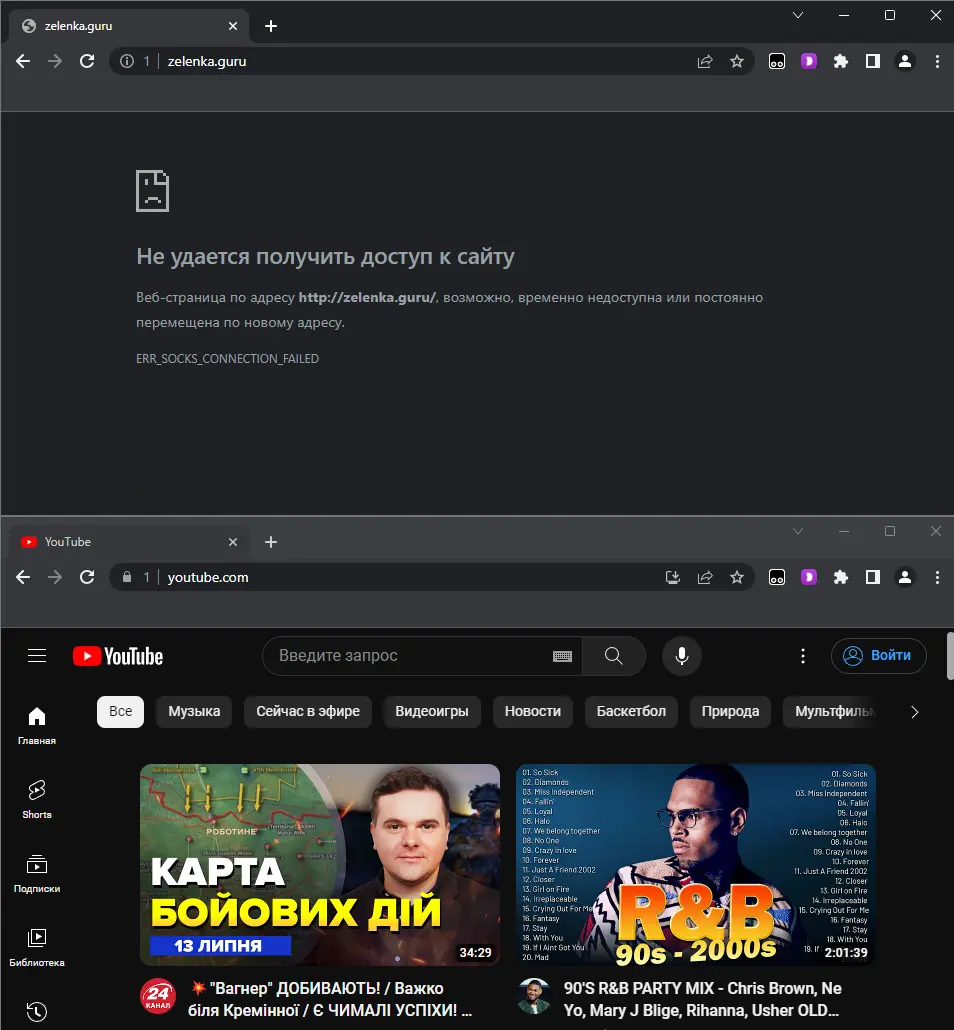Bookmark the zelenka.guru page
The width and height of the screenshot is (954, 1030).
tap(737, 61)
